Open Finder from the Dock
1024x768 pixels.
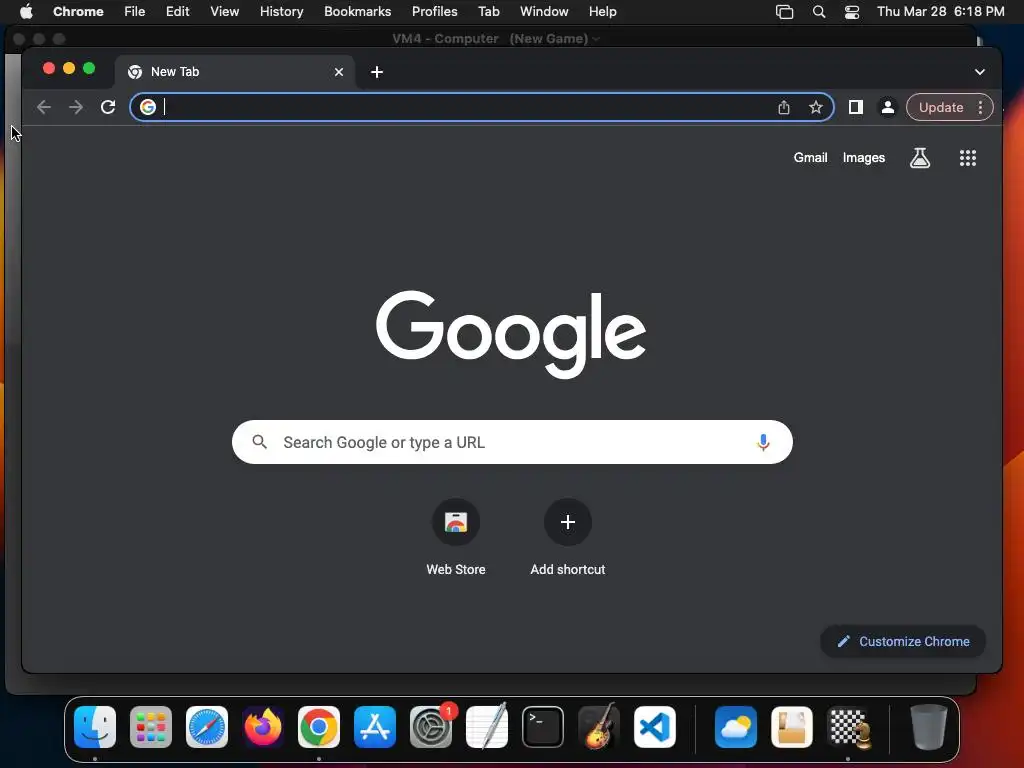tap(95, 727)
